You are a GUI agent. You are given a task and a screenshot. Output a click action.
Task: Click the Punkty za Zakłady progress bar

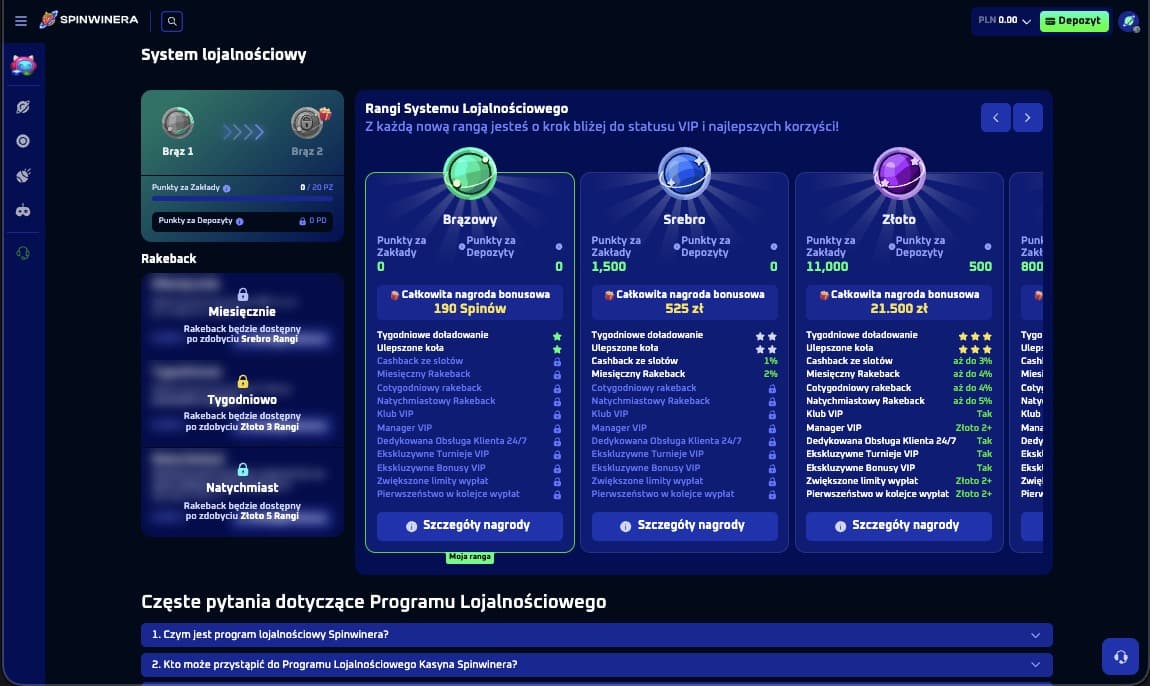point(241,197)
